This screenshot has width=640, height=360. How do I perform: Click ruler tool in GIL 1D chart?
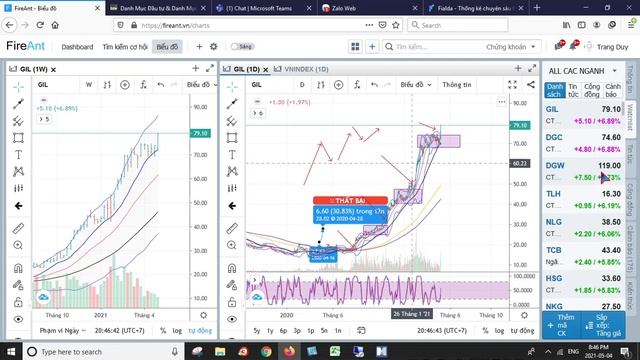click(232, 228)
